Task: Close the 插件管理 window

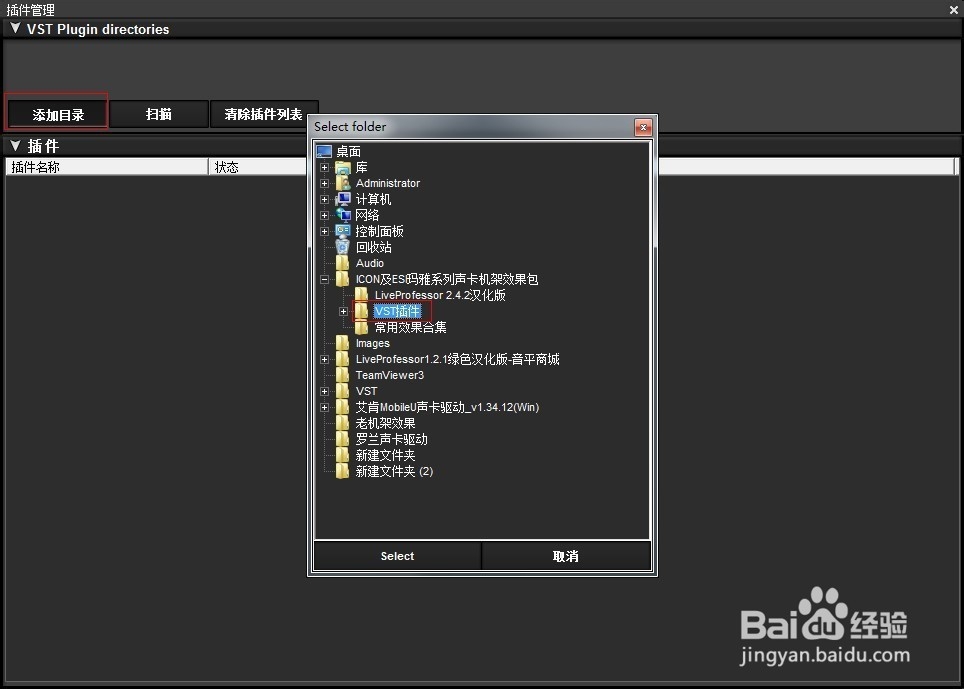Action: 954,9
